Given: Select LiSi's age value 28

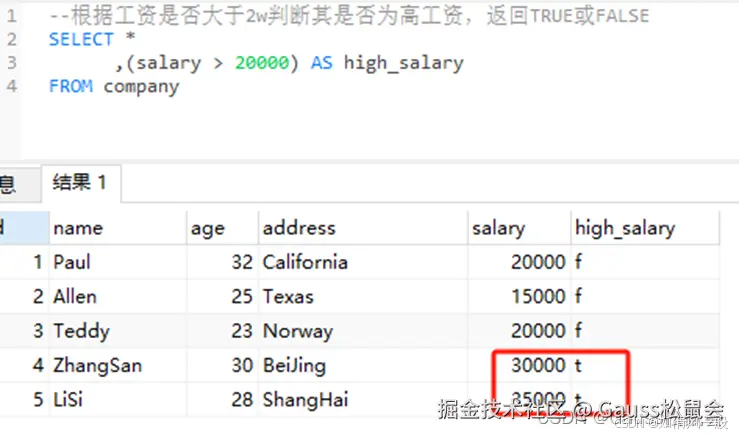Looking at the screenshot, I should pyautogui.click(x=222, y=400).
